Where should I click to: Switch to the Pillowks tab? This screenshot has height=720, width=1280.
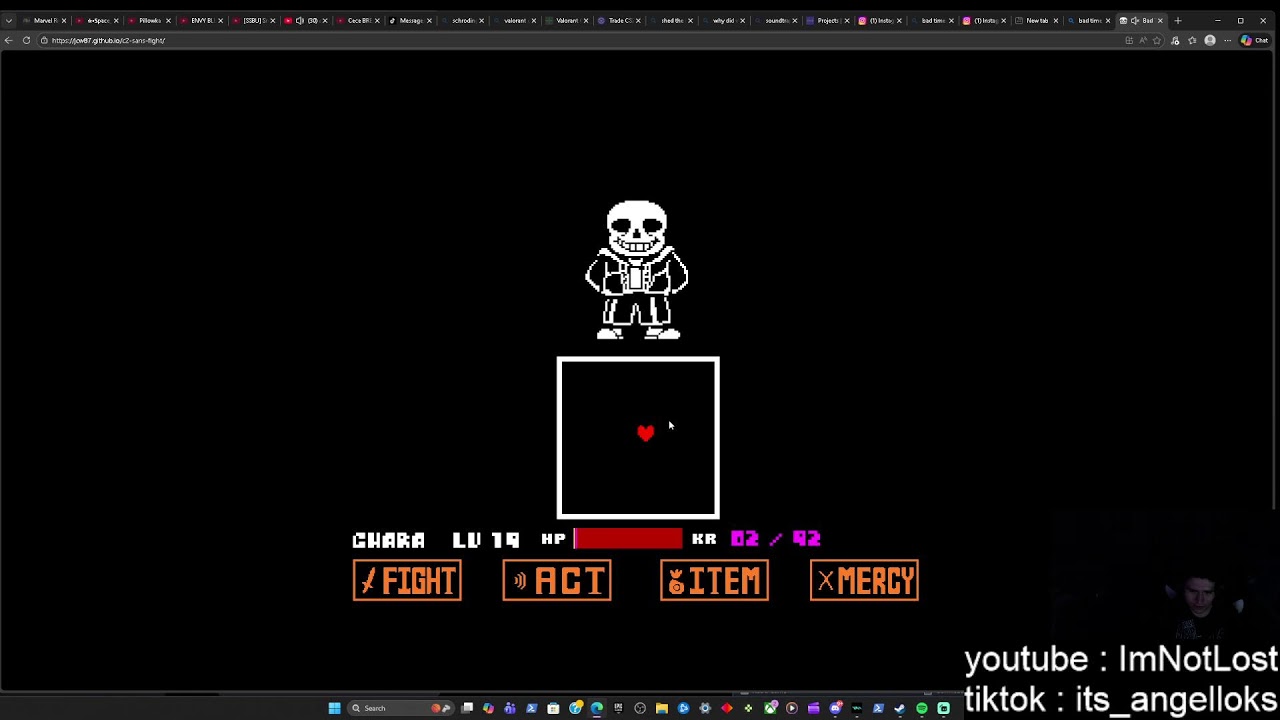click(x=150, y=20)
